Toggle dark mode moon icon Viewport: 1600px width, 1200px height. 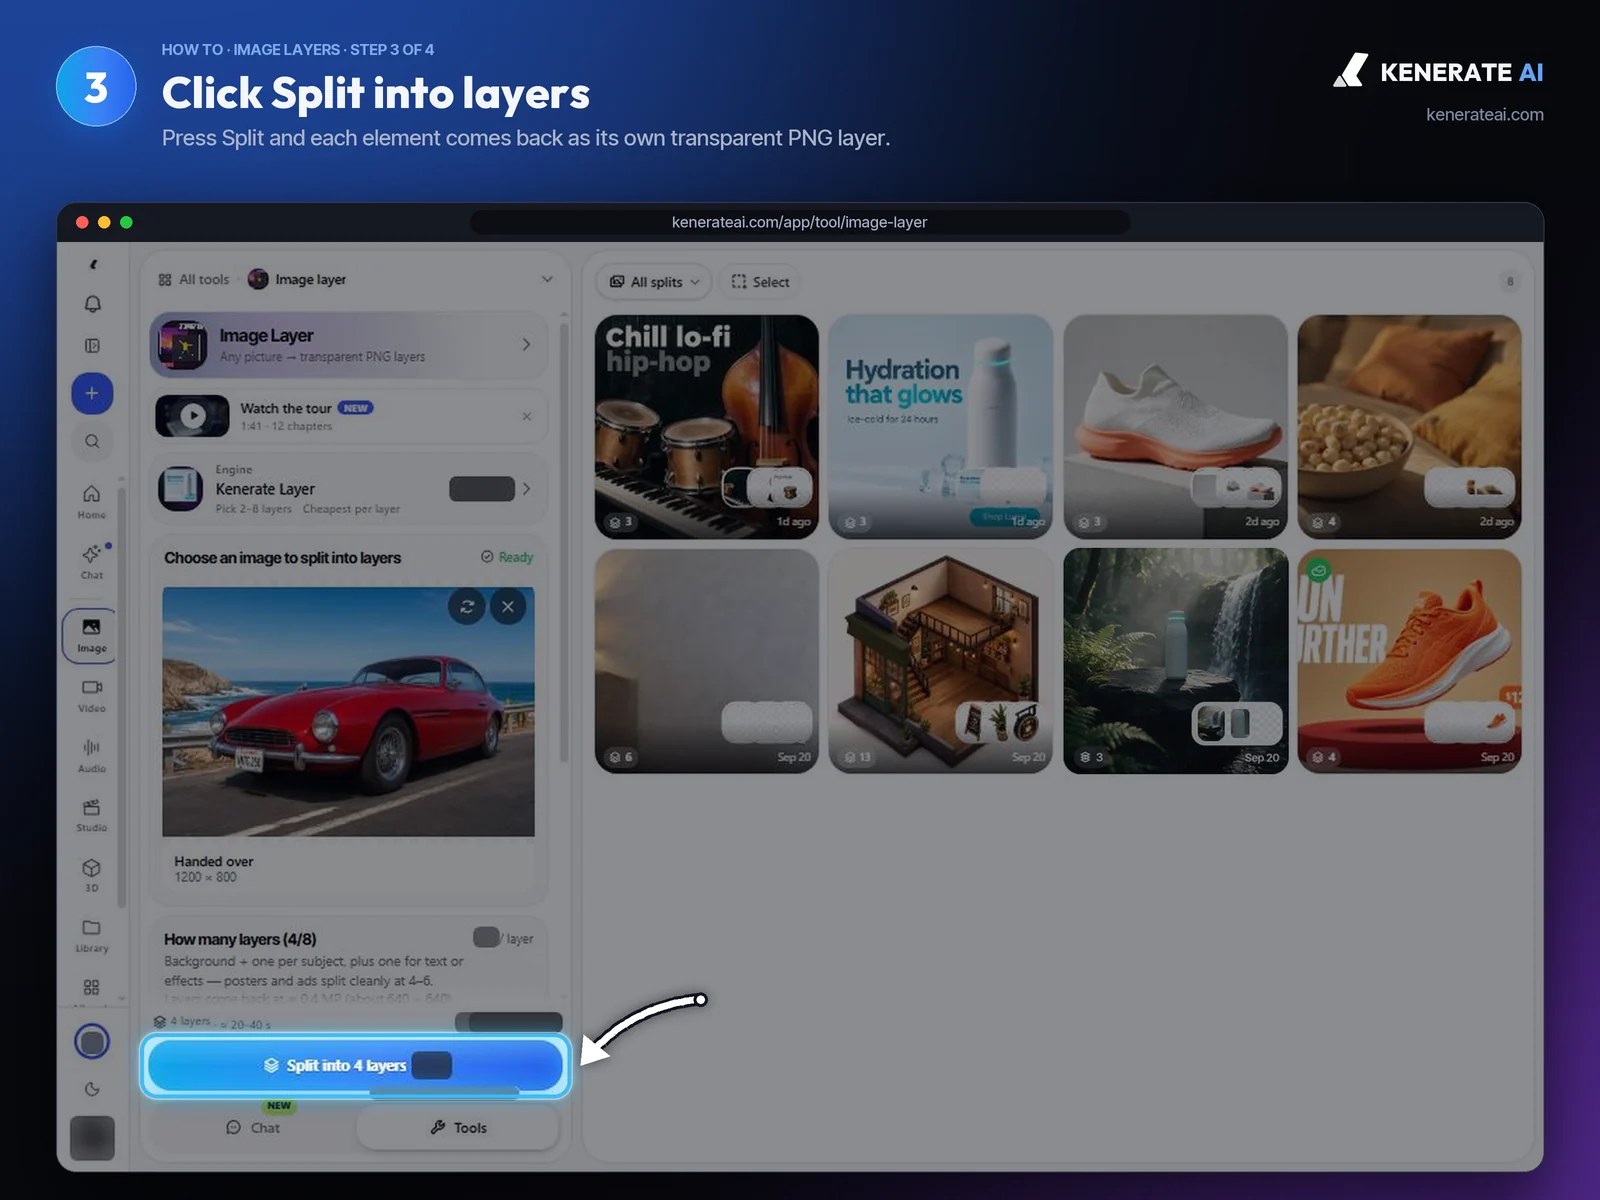coord(92,1089)
